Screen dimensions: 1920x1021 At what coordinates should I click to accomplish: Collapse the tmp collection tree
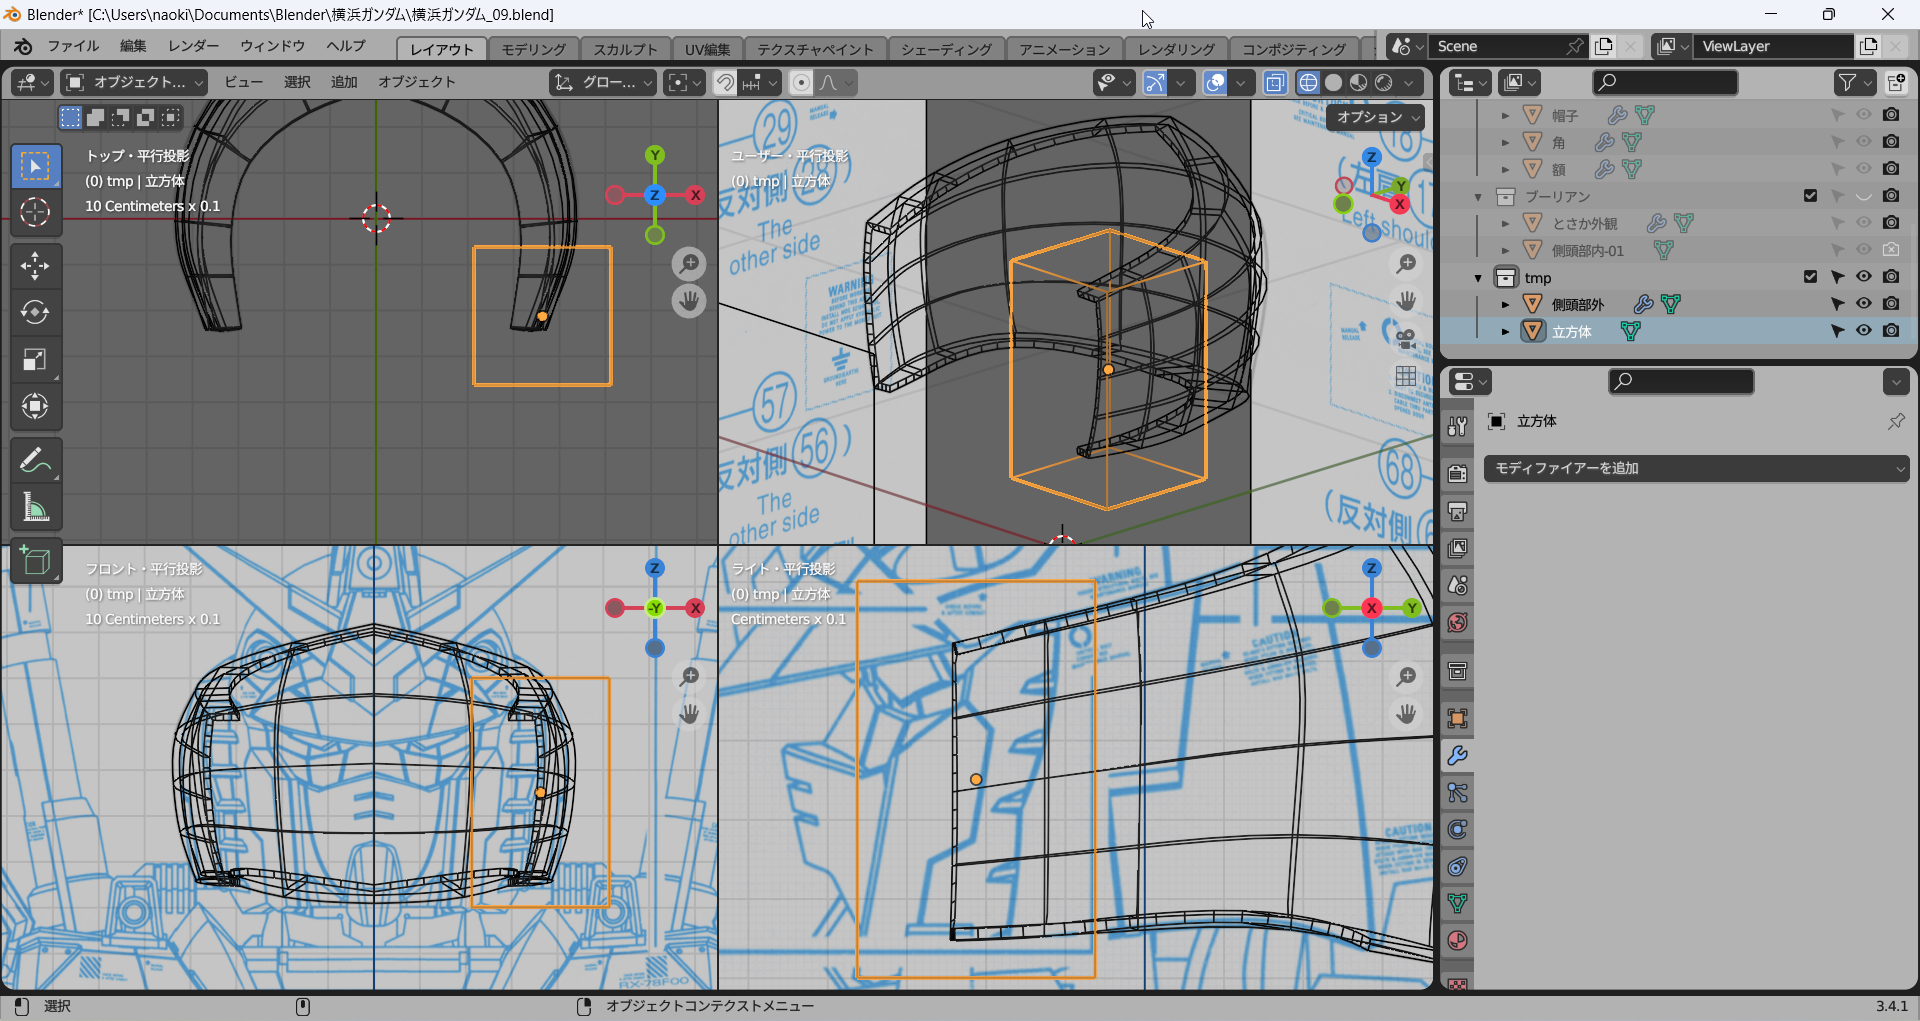(1478, 278)
